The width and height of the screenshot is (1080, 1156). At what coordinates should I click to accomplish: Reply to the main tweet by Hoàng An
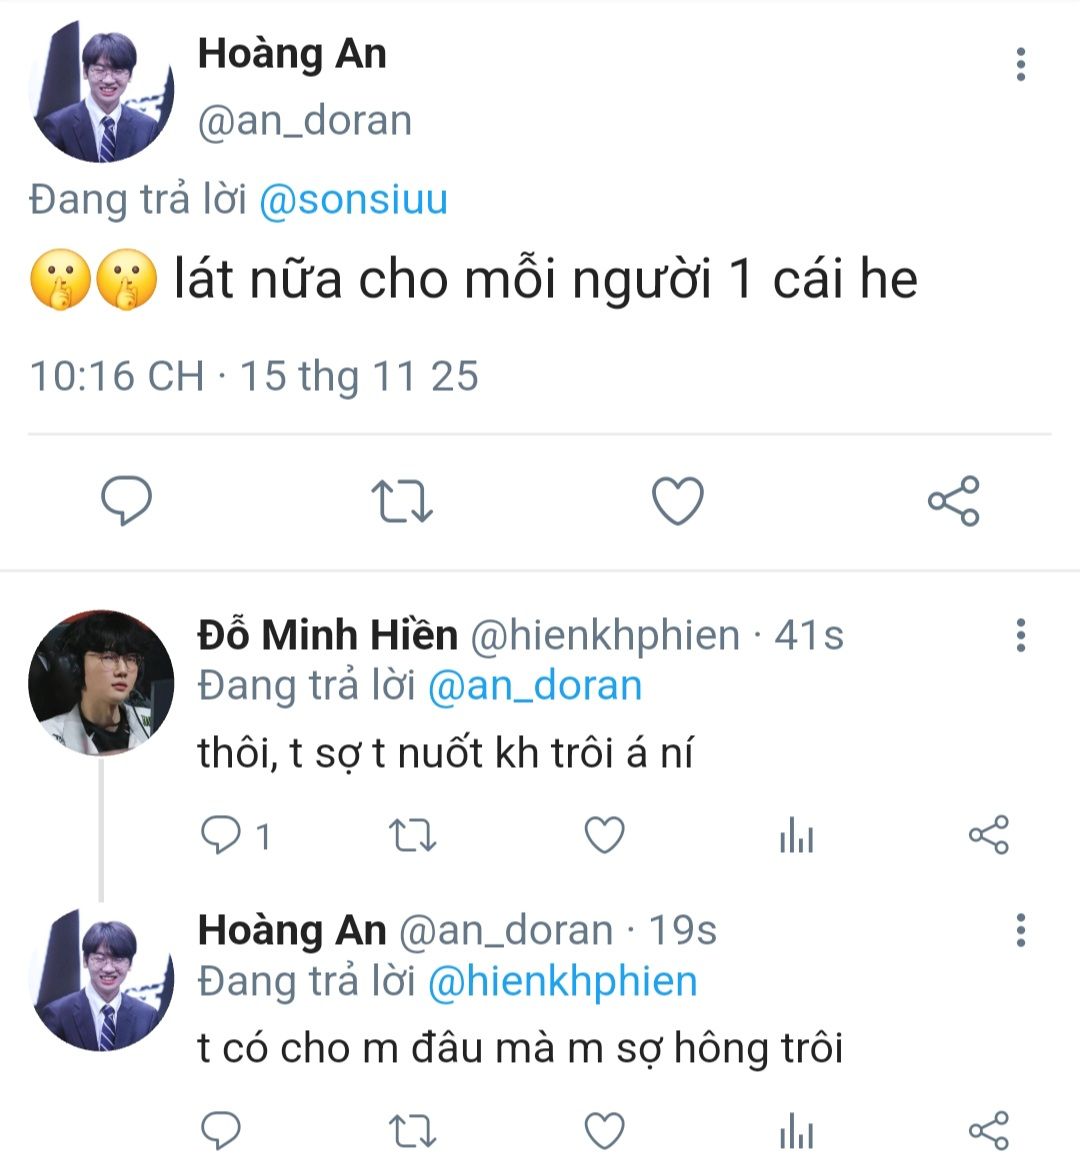127,500
